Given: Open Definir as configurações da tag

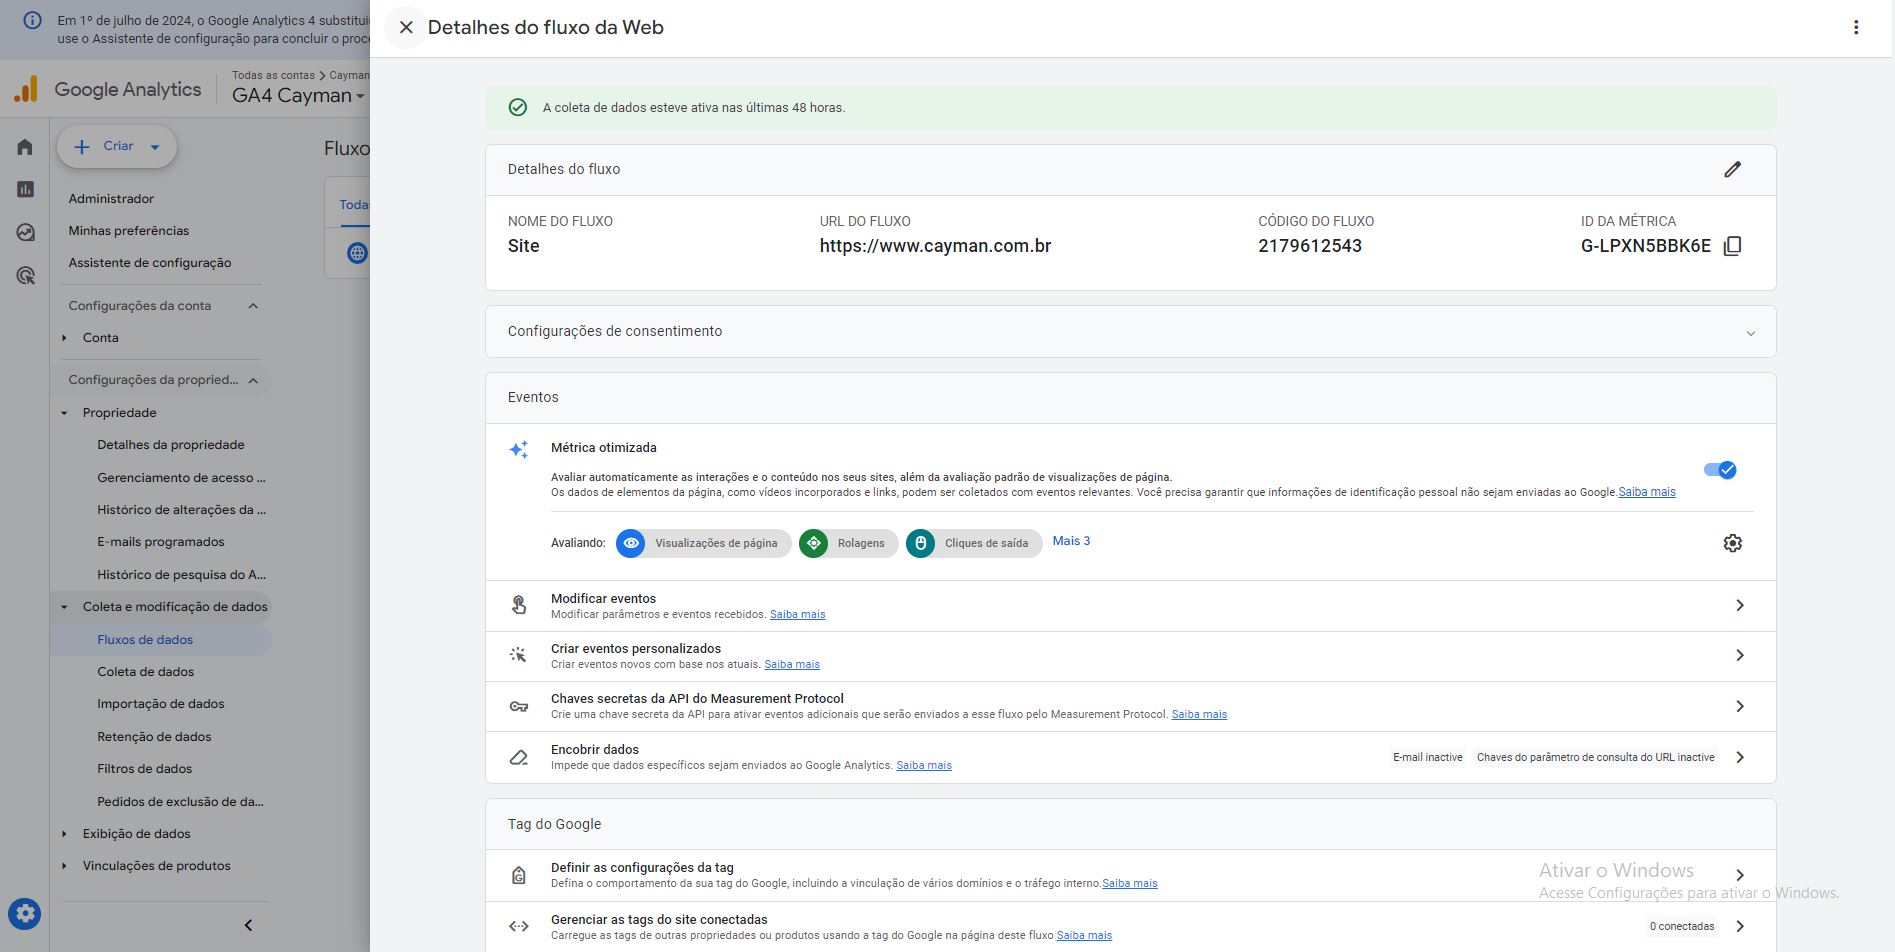Looking at the screenshot, I should (x=1130, y=875).
